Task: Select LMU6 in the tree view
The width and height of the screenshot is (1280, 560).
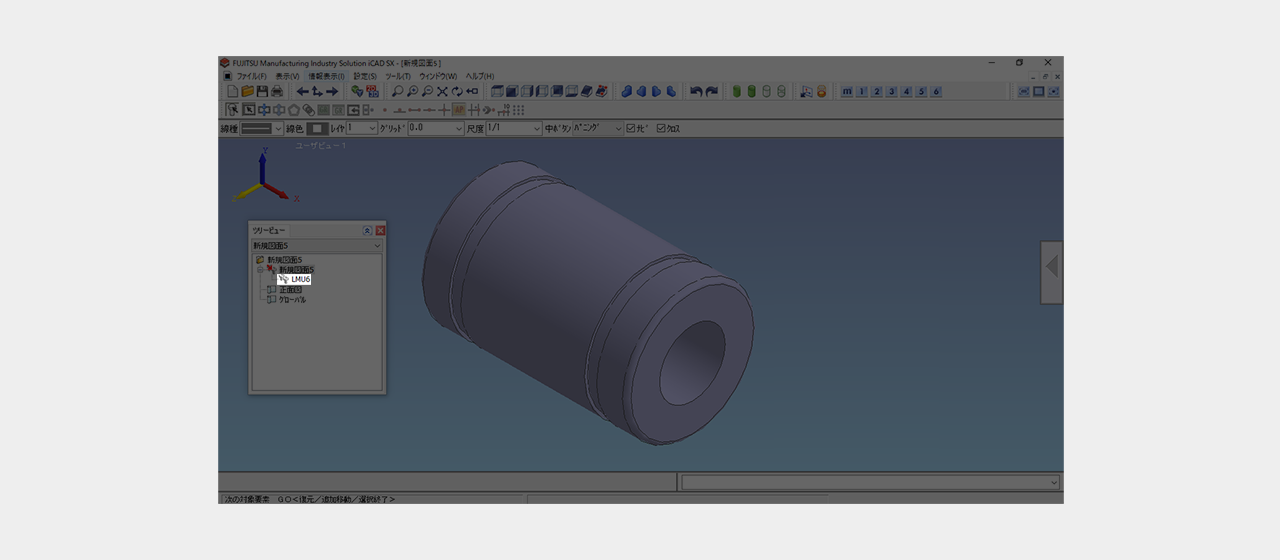Action: (x=300, y=279)
